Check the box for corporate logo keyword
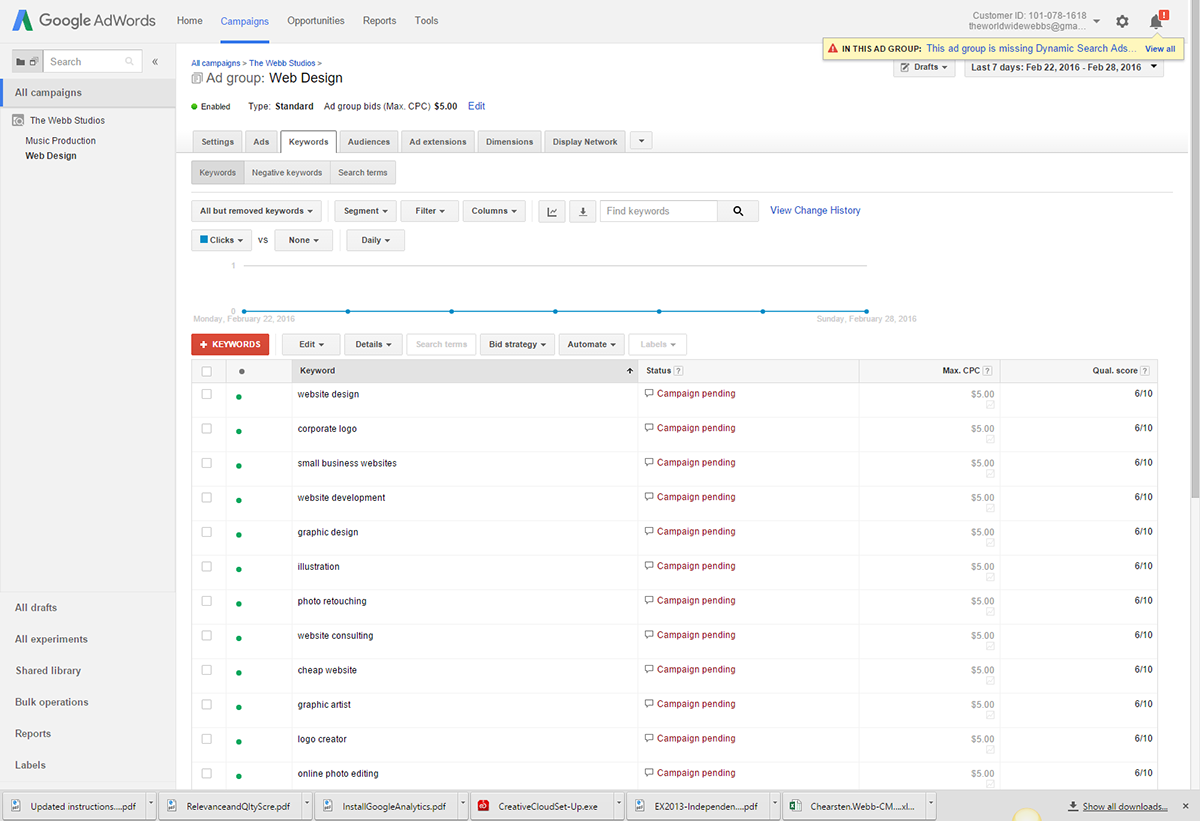The height and width of the screenshot is (821, 1200). point(207,428)
